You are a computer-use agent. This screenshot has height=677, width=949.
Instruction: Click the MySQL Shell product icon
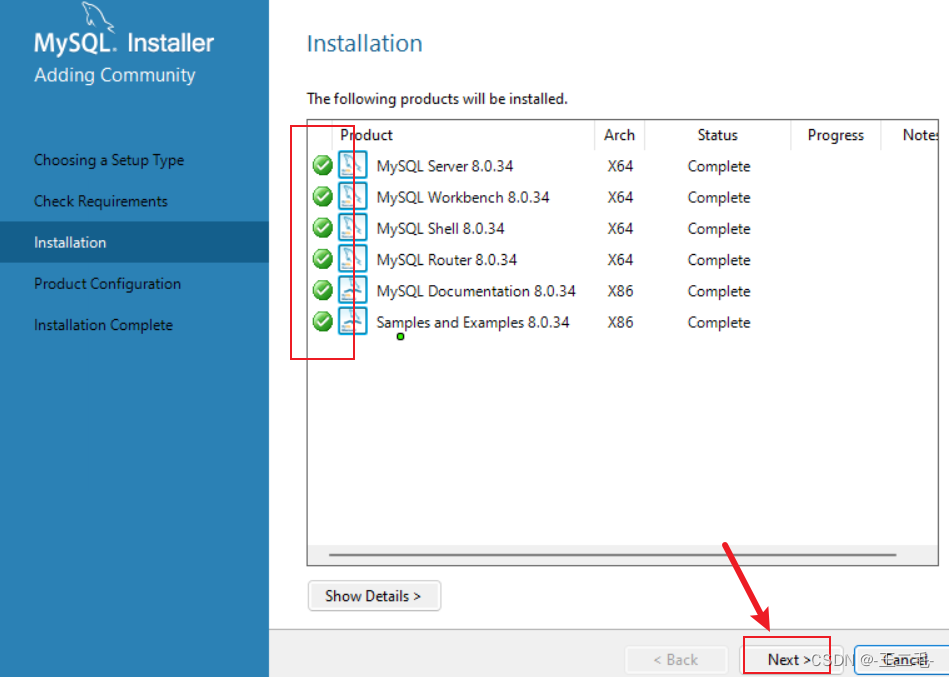pyautogui.click(x=353, y=228)
